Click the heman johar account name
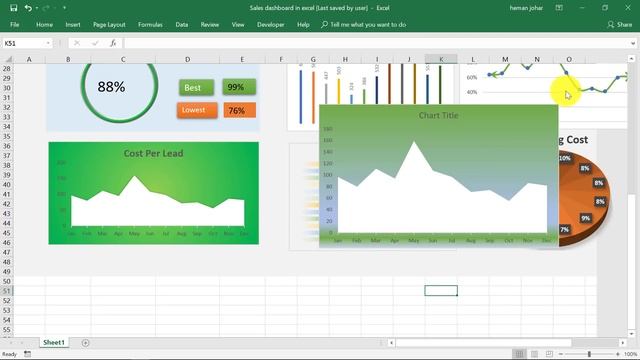This screenshot has height=360, width=640. pos(526,8)
